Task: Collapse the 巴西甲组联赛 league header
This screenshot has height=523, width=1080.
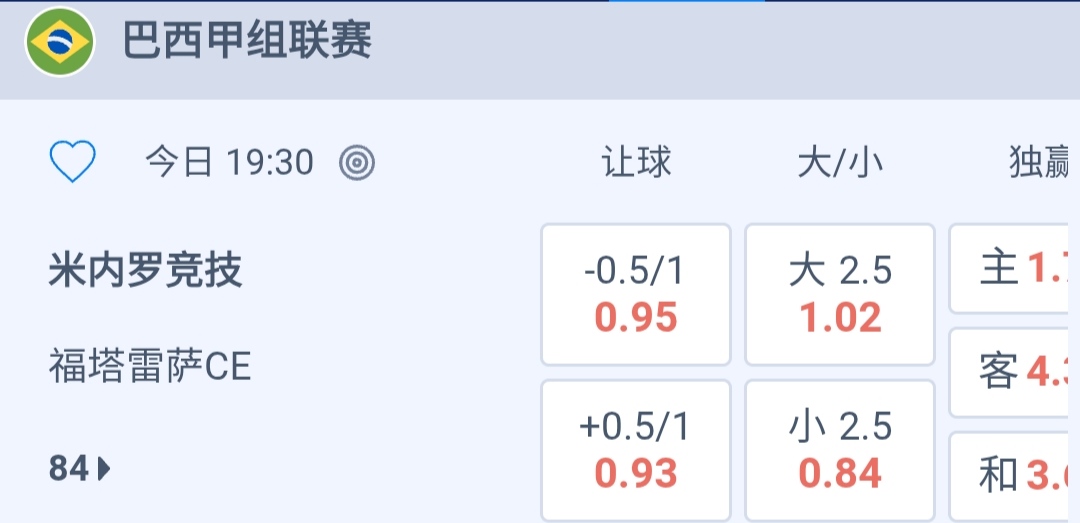Action: (700, 45)
